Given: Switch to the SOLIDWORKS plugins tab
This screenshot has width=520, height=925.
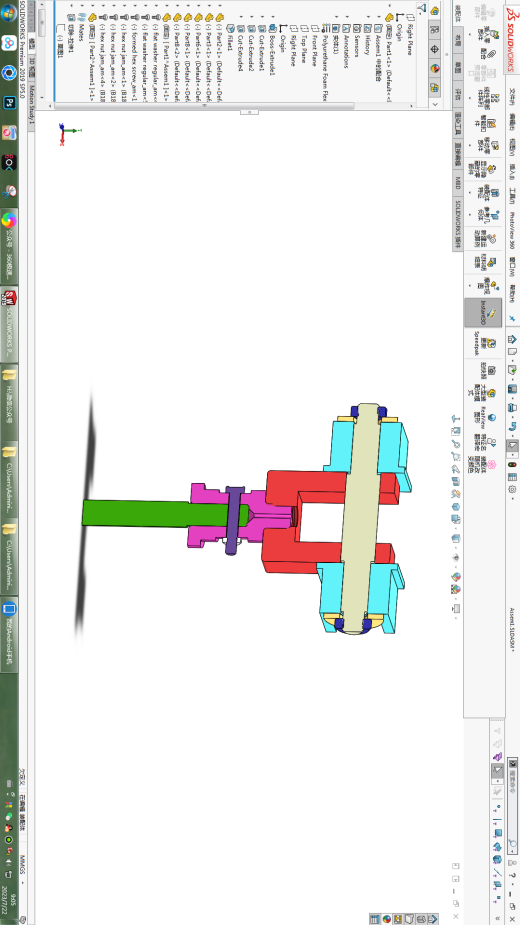Looking at the screenshot, I should pos(457,224).
